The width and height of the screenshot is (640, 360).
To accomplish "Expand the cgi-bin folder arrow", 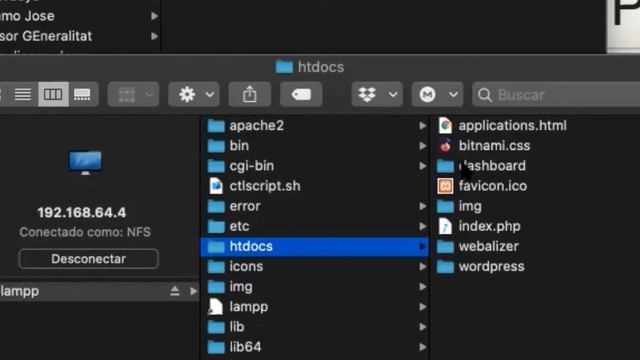I will [x=422, y=166].
